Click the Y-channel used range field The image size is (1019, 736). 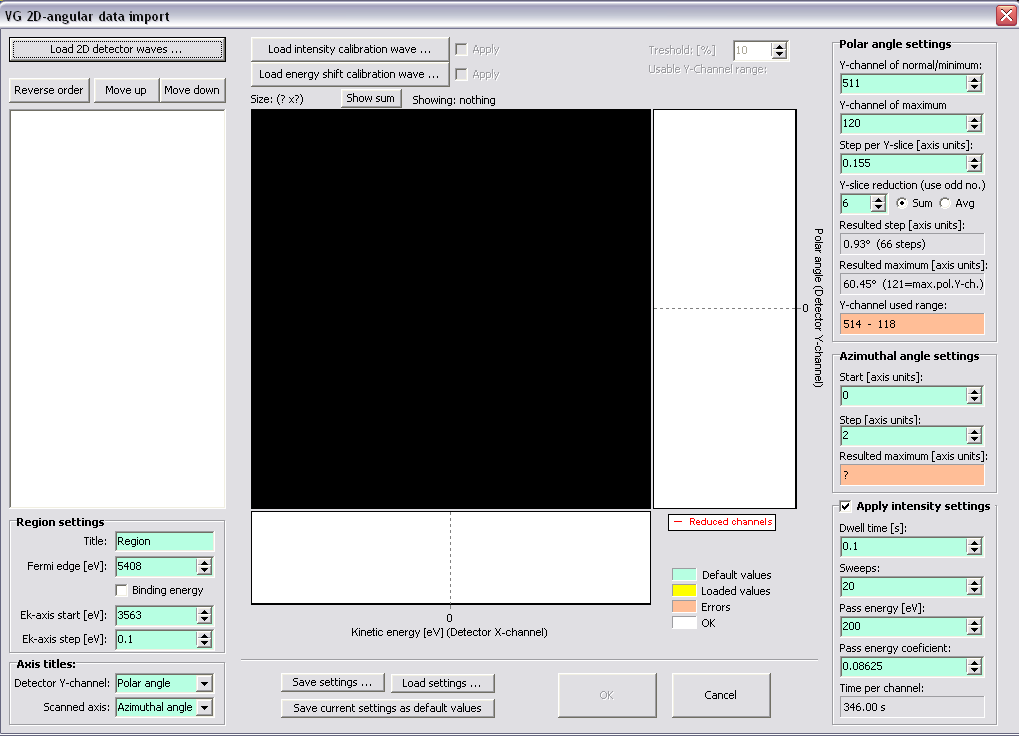tap(912, 324)
